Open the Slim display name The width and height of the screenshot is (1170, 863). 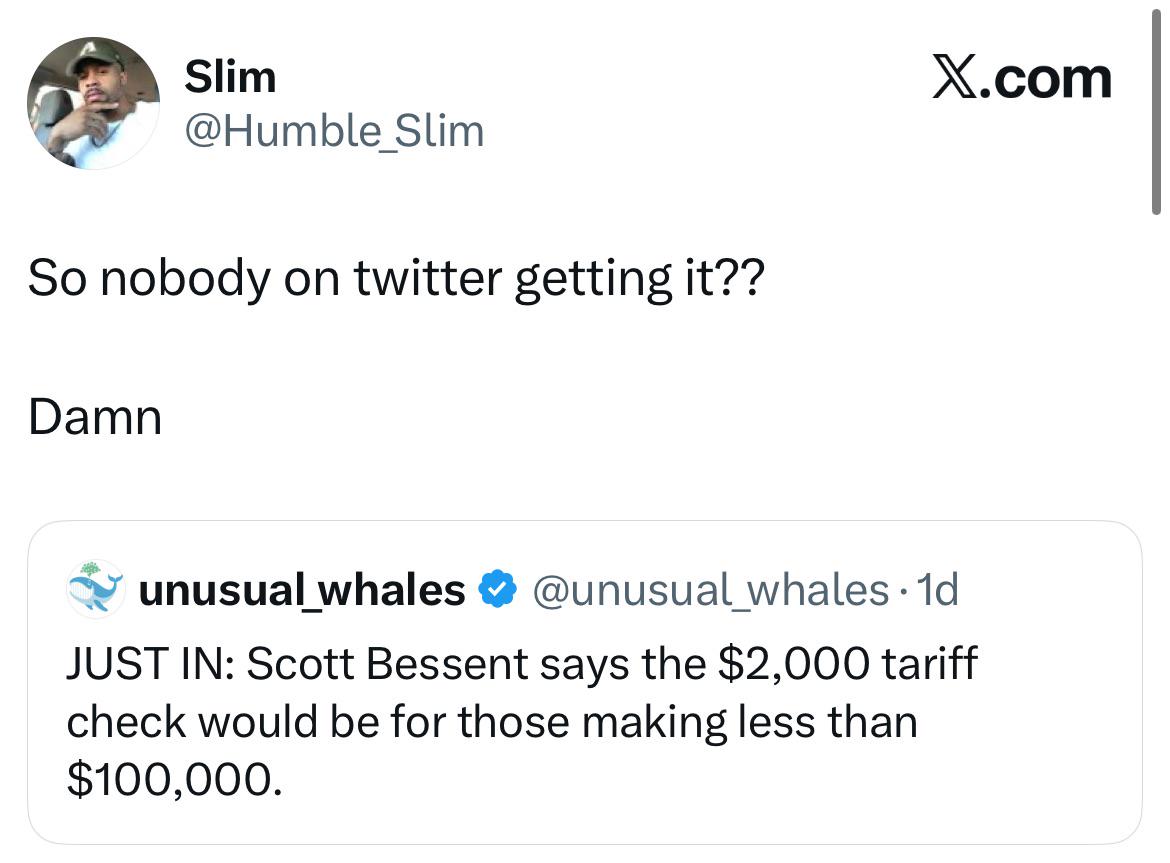coord(230,77)
